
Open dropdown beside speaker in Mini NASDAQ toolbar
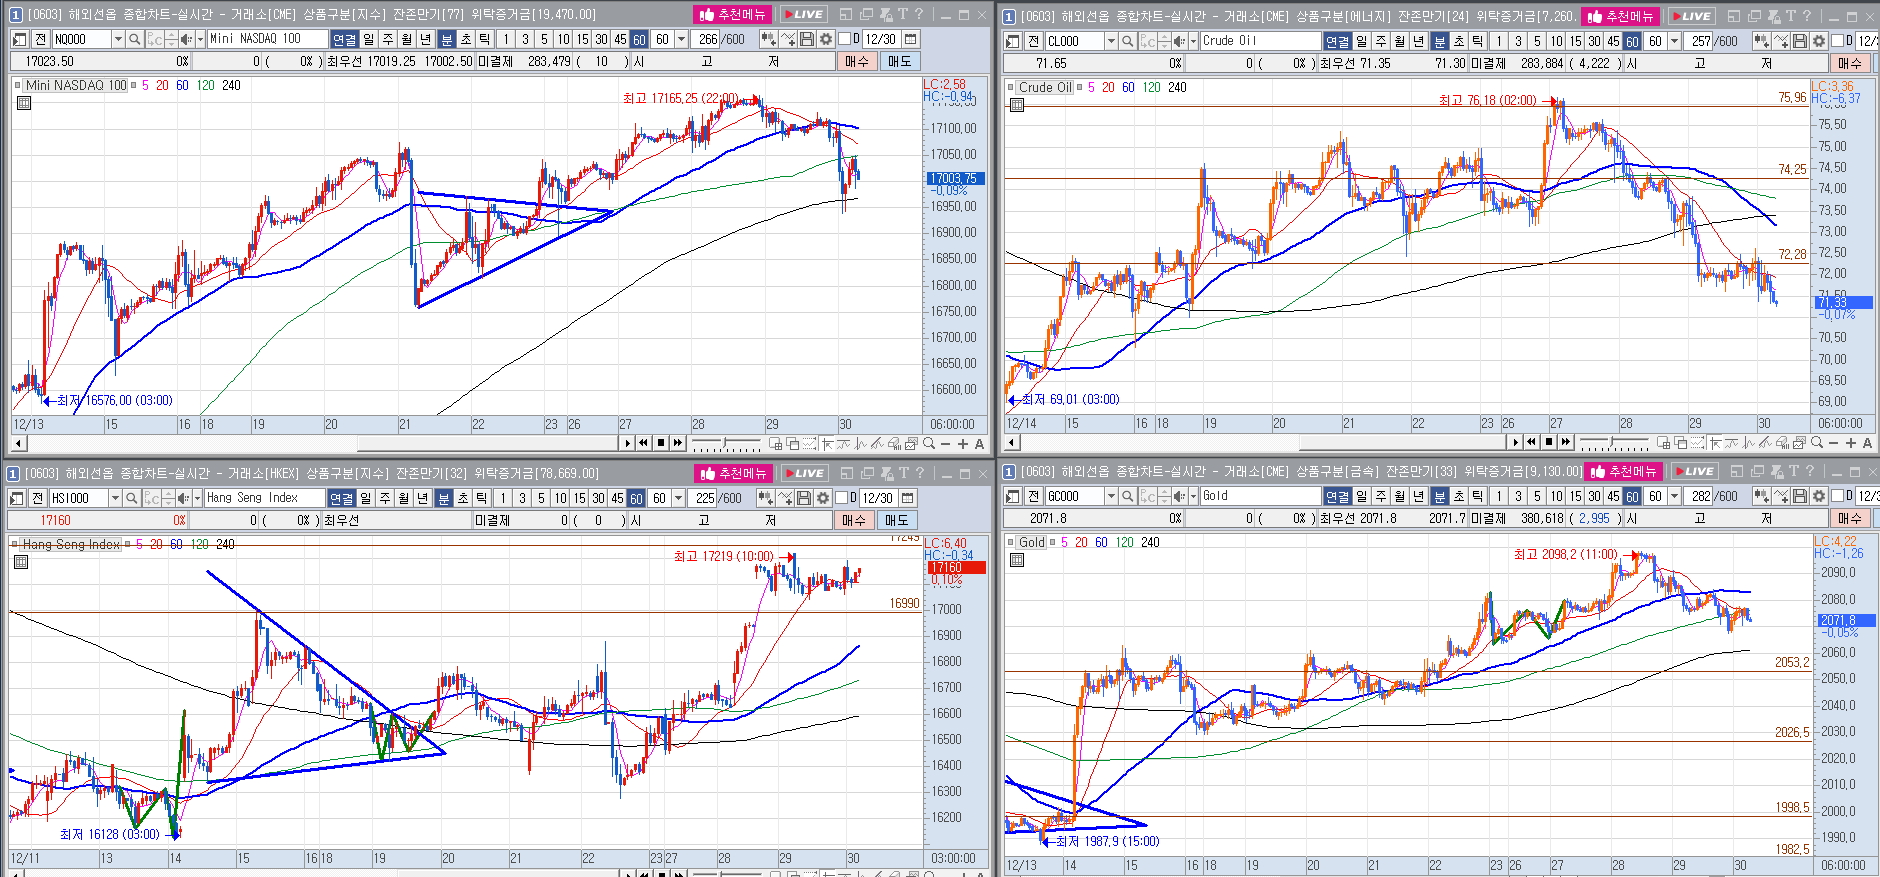pyautogui.click(x=200, y=39)
